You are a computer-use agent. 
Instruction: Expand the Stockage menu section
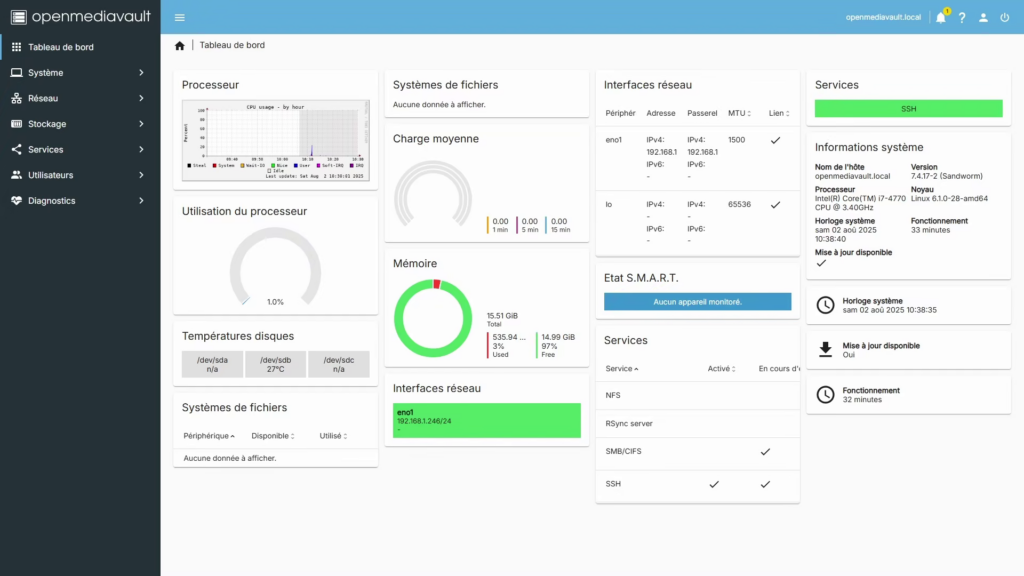80,124
